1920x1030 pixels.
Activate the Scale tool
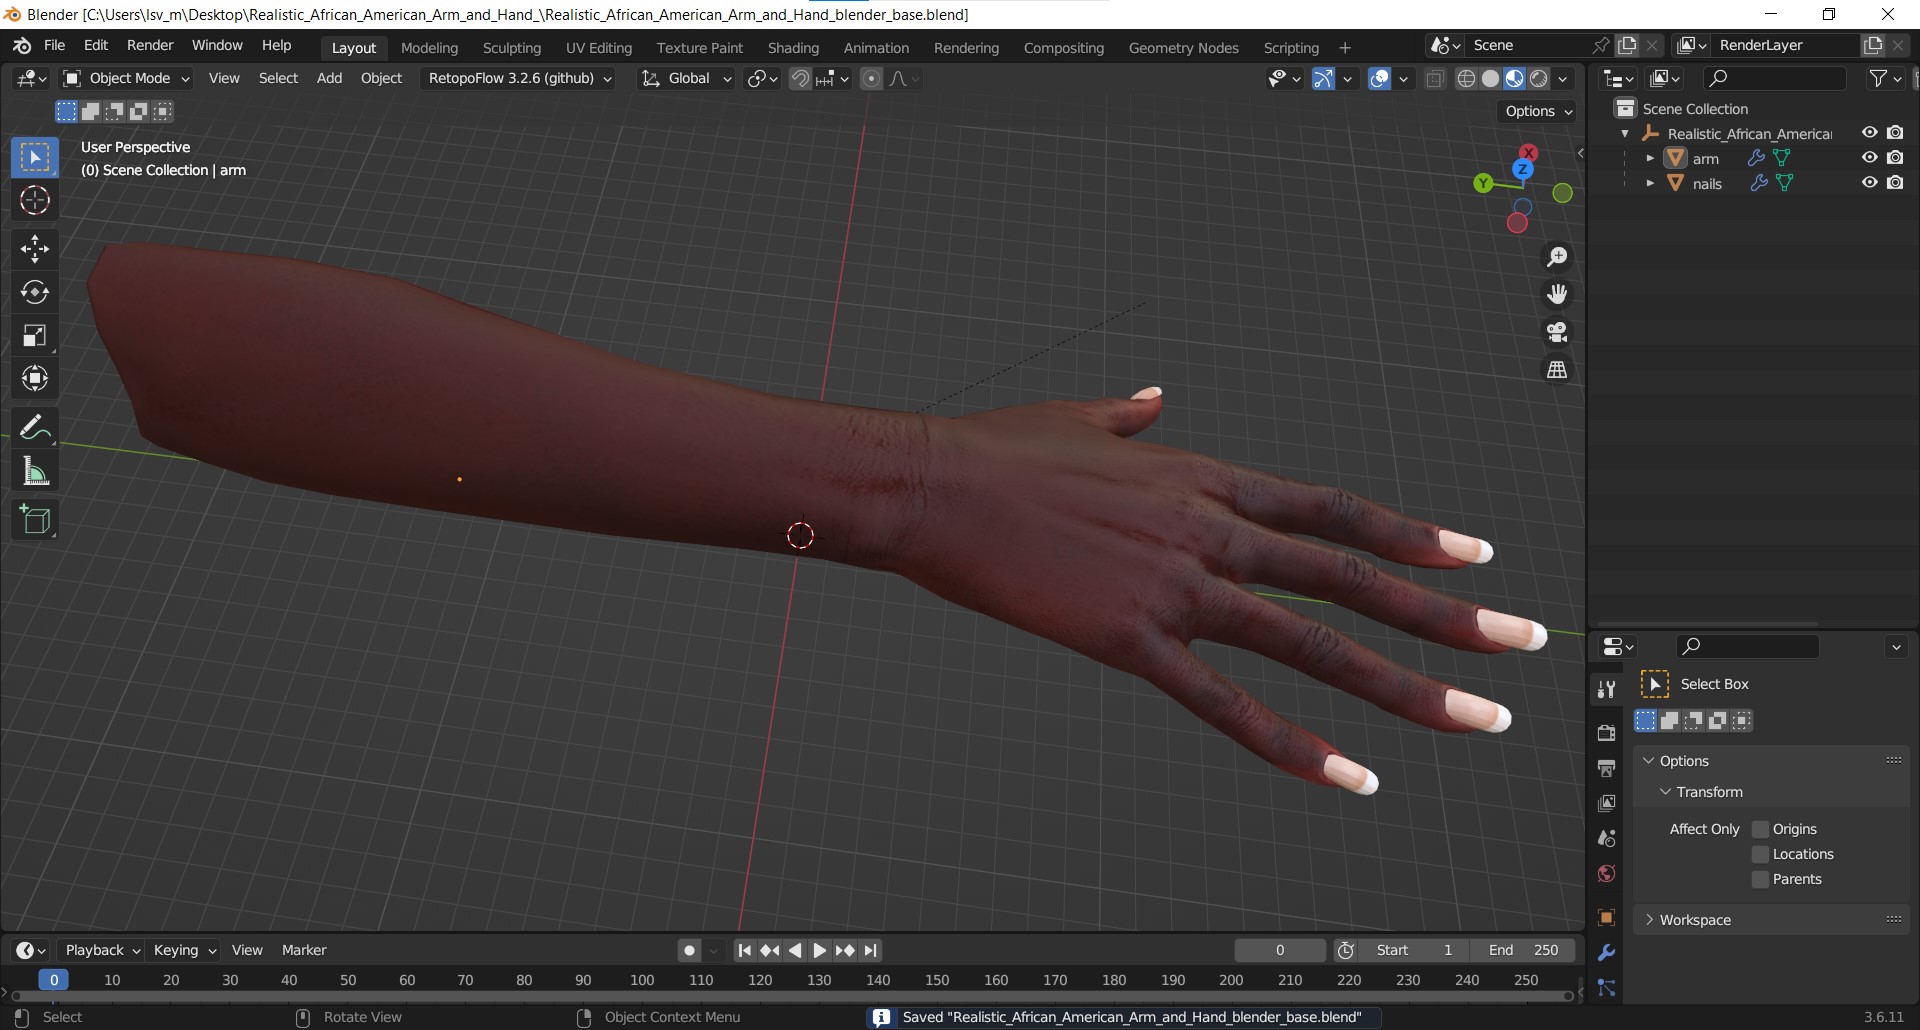[x=35, y=335]
